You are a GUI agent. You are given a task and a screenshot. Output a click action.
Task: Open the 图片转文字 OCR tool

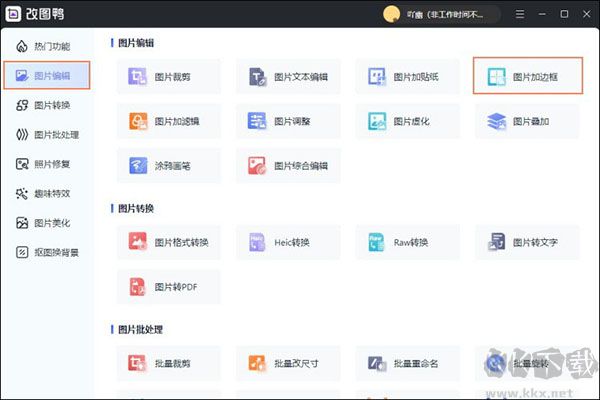[x=527, y=242]
